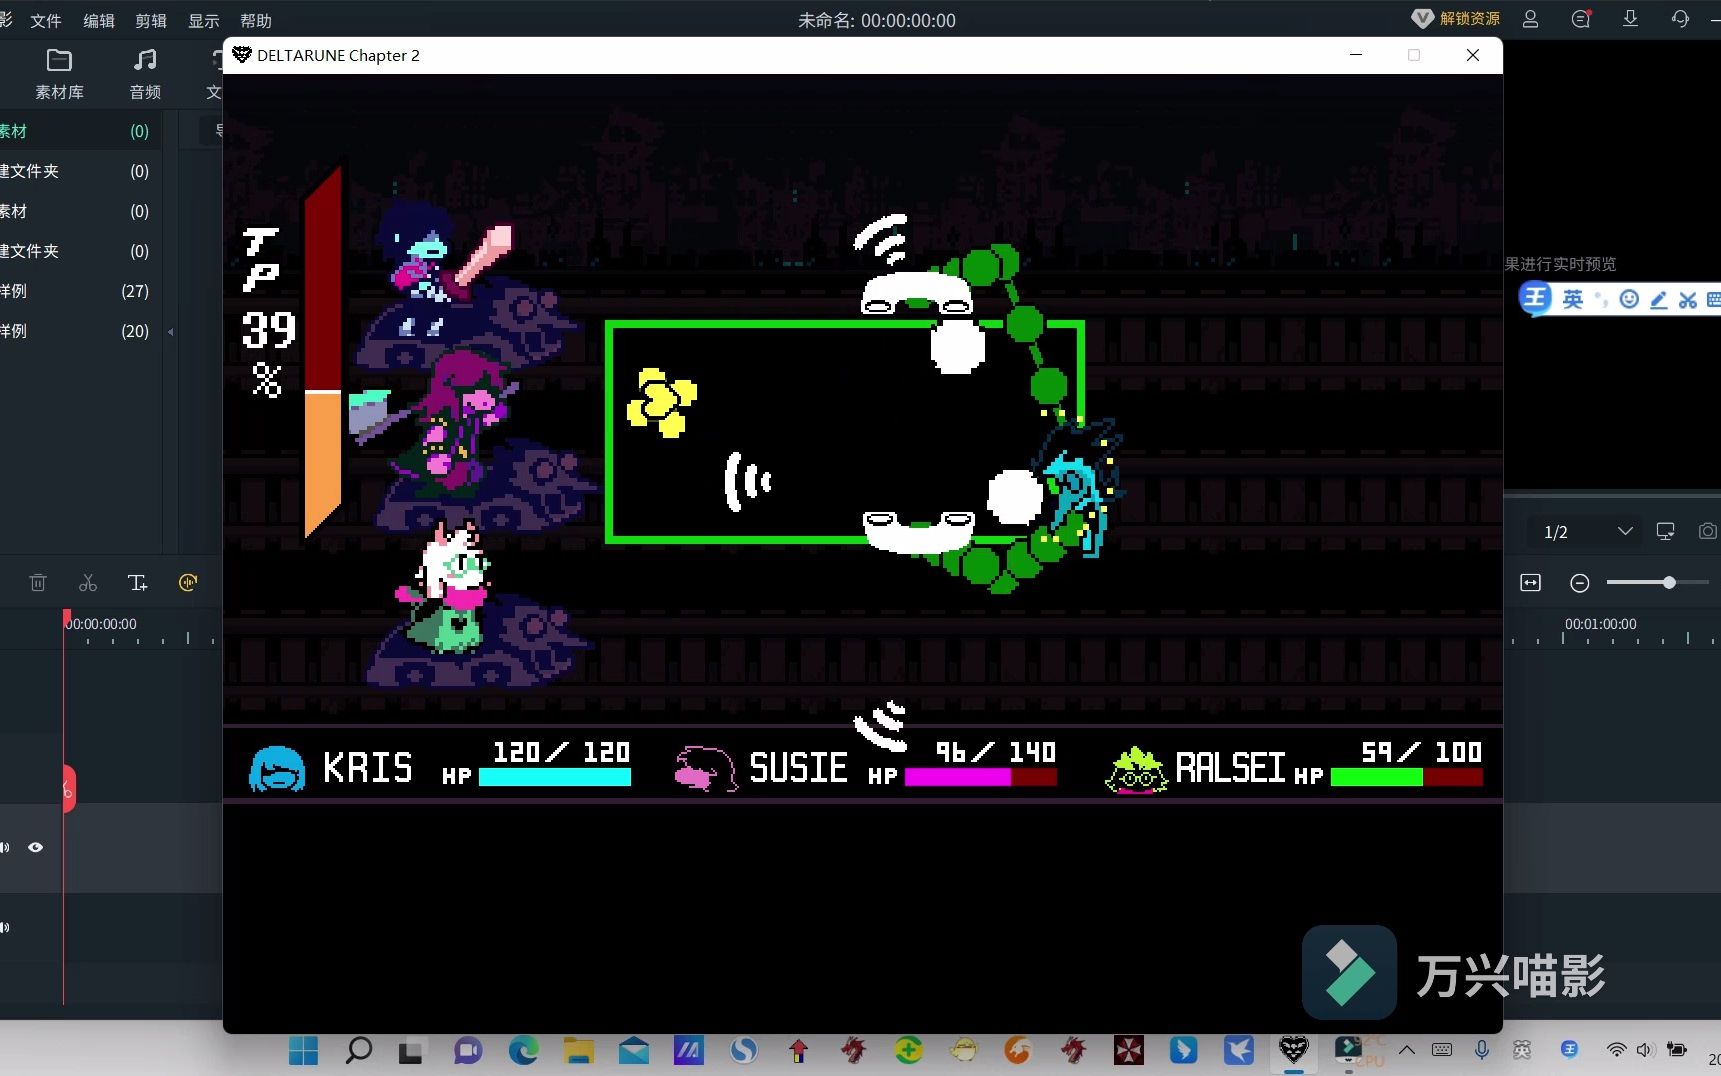The height and width of the screenshot is (1076, 1721).
Task: Click the microphone tray icon
Action: click(x=1482, y=1050)
